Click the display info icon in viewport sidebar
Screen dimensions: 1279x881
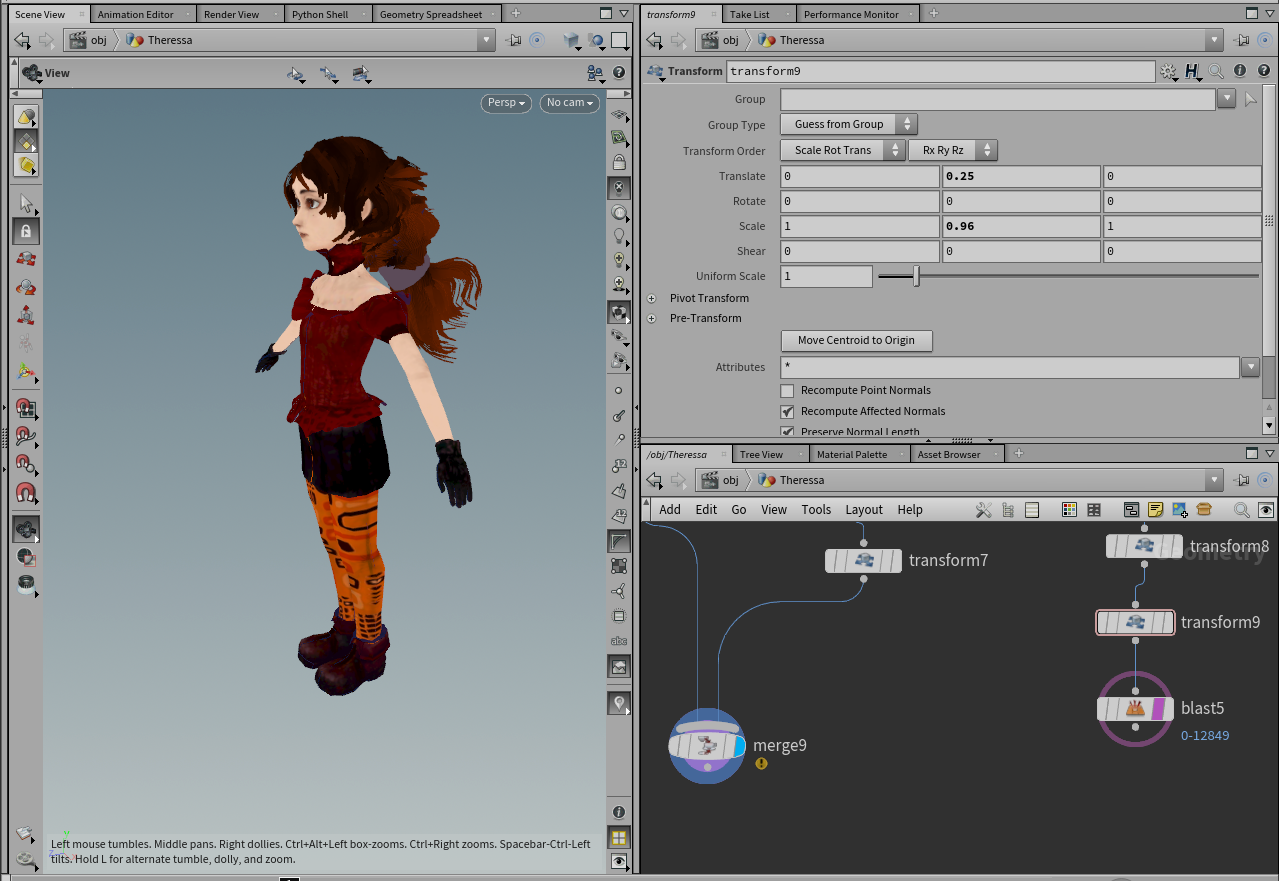[x=619, y=812]
